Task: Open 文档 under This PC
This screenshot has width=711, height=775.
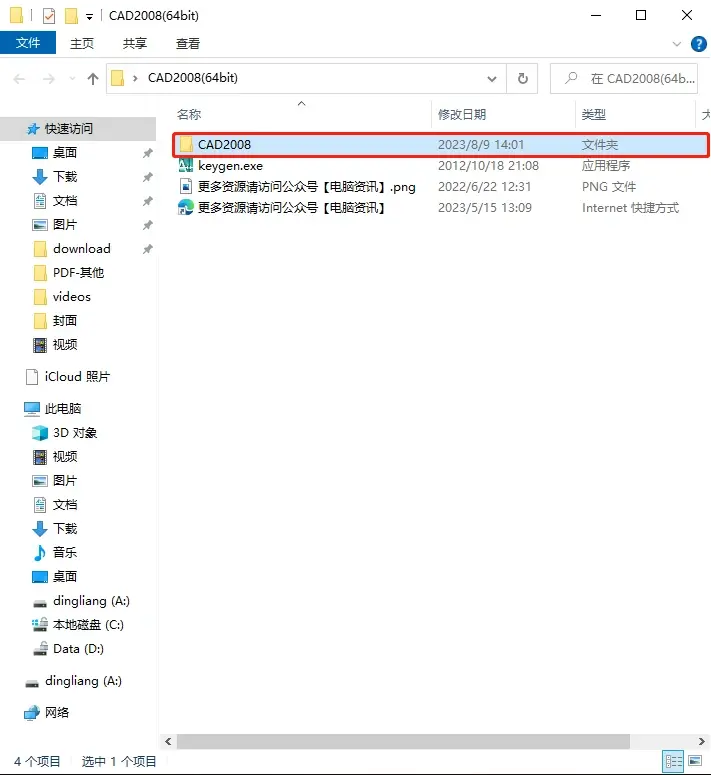Action: (65, 505)
